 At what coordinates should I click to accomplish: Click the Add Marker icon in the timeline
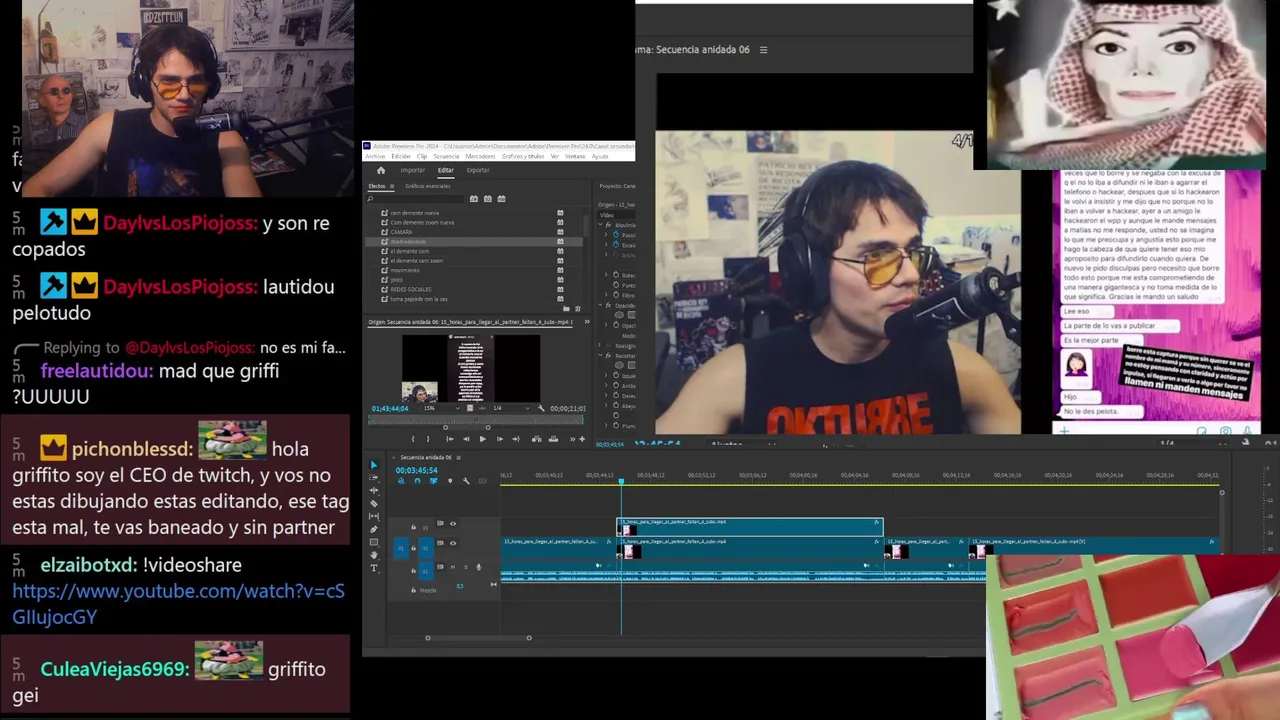coord(450,481)
